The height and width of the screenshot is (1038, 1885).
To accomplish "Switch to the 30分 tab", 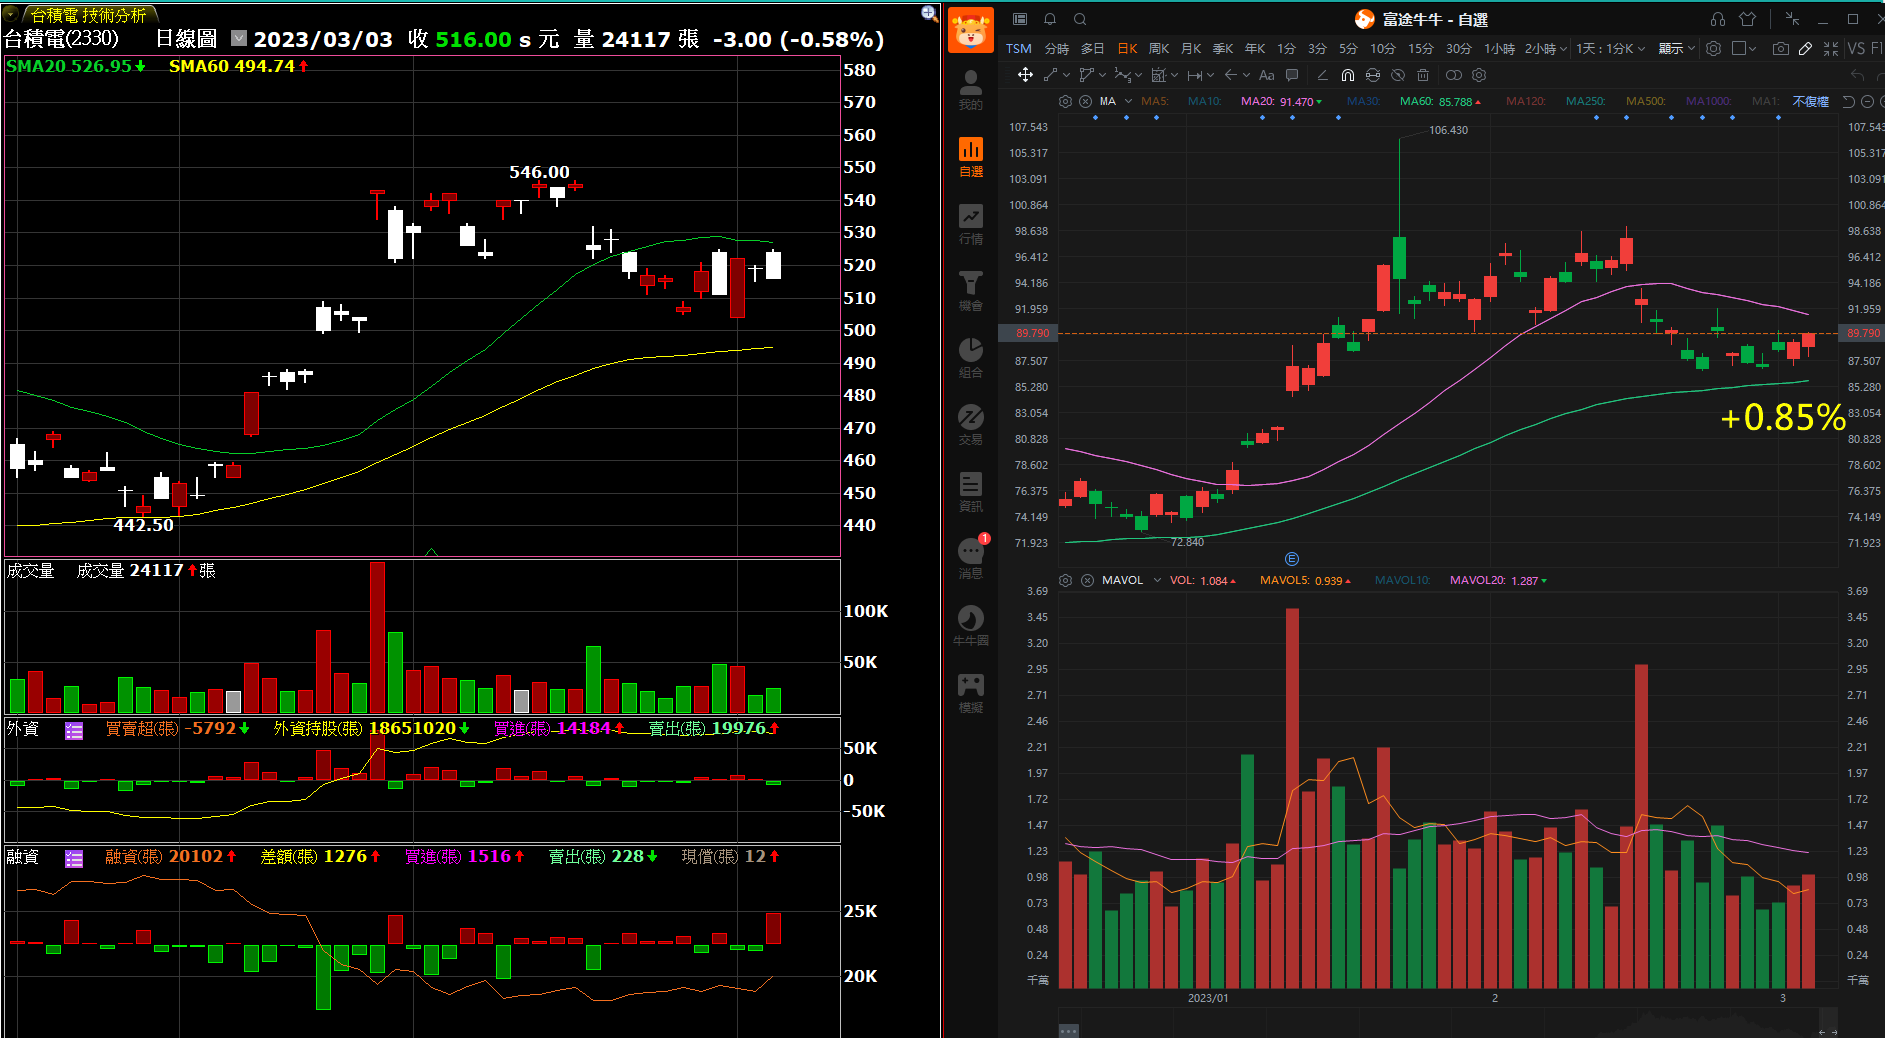I will 1459,48.
